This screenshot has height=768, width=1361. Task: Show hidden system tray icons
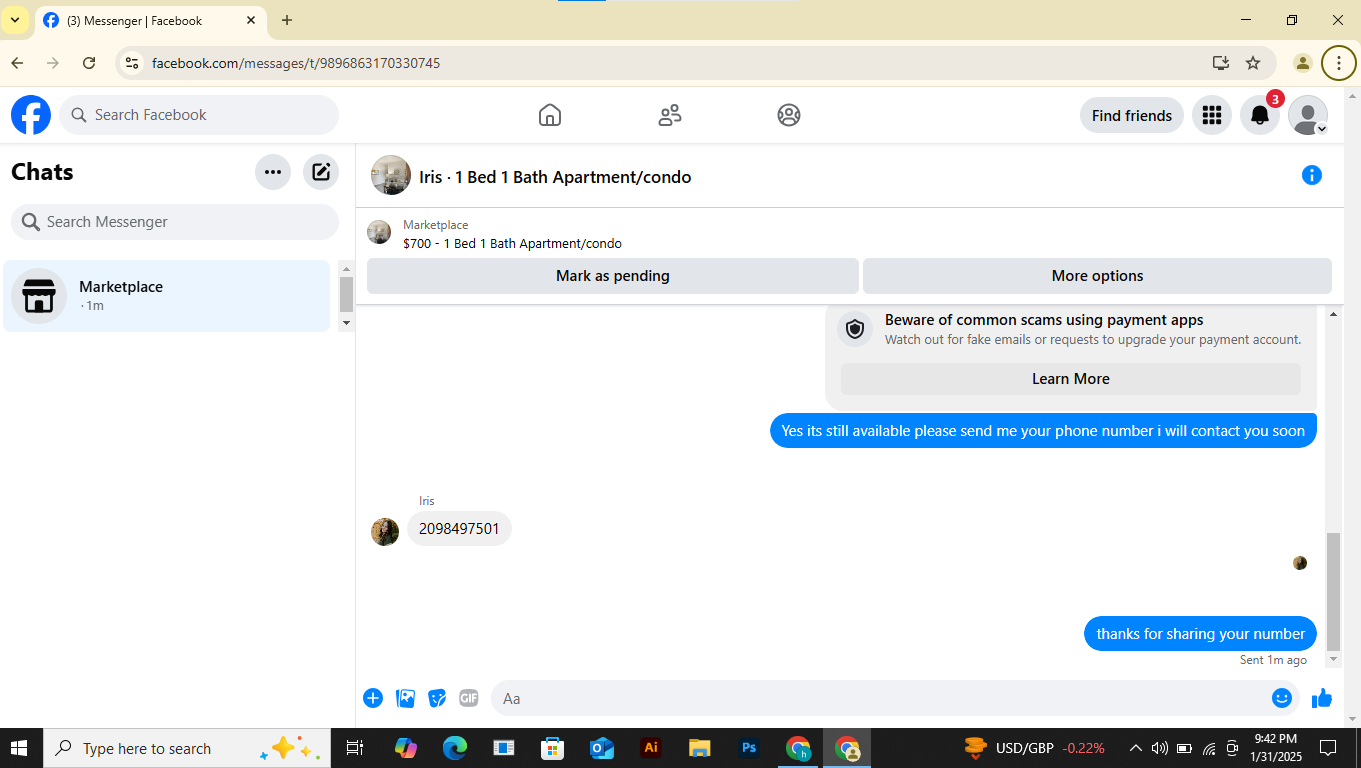(x=1135, y=748)
